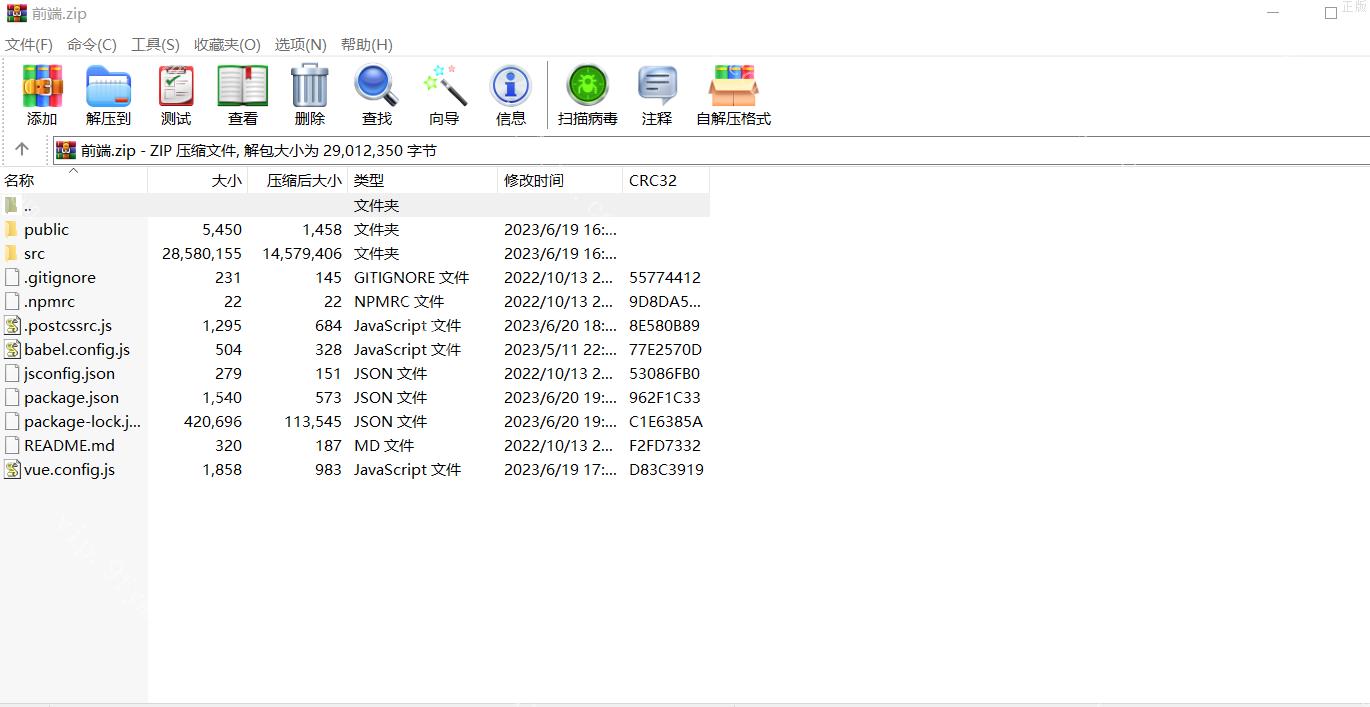Select the src folder row
Viewport: 1370px width, 707px height.
(35, 254)
